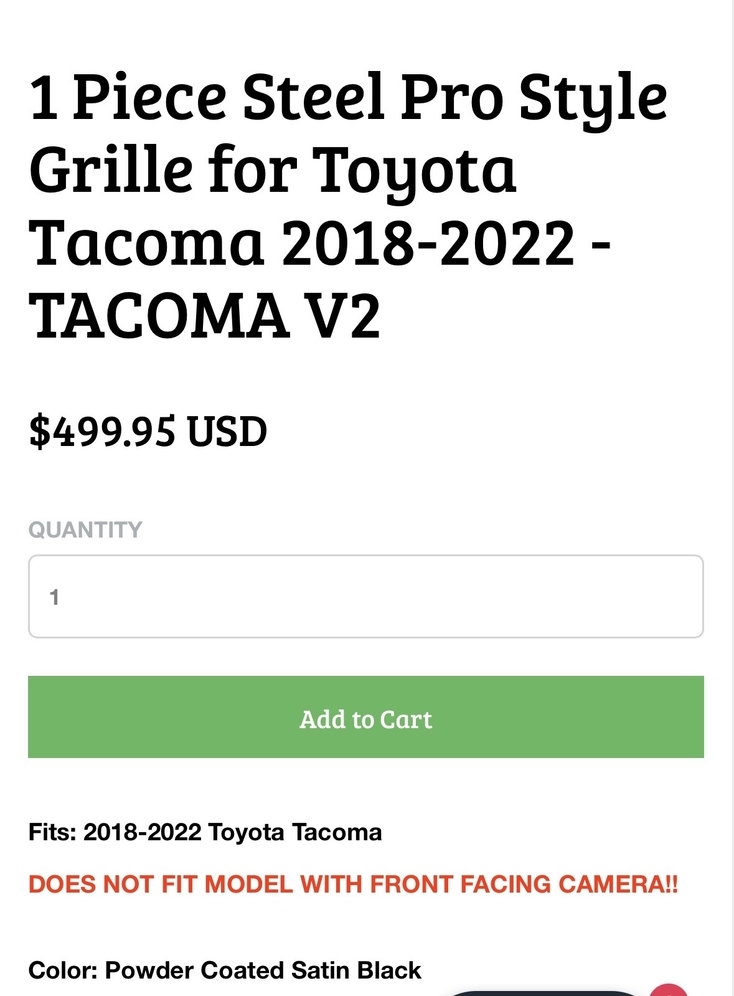Click the QUANTITY label above the field
The height and width of the screenshot is (996, 734).
[86, 530]
